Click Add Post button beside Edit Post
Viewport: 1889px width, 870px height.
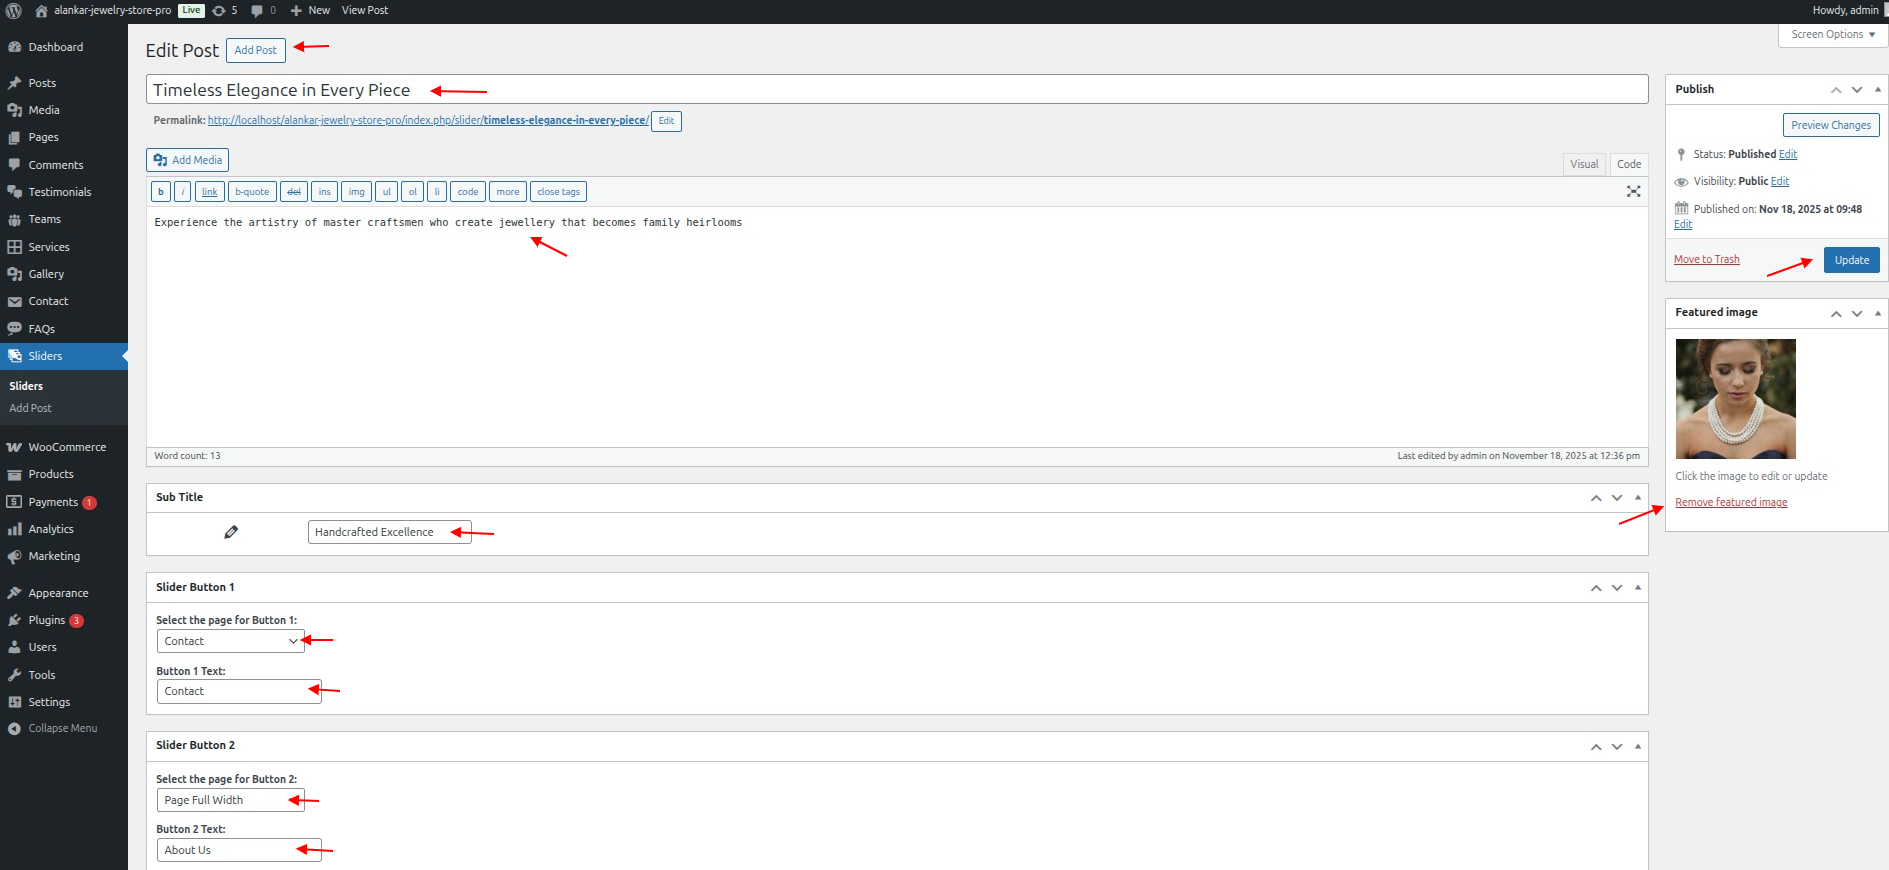[256, 50]
